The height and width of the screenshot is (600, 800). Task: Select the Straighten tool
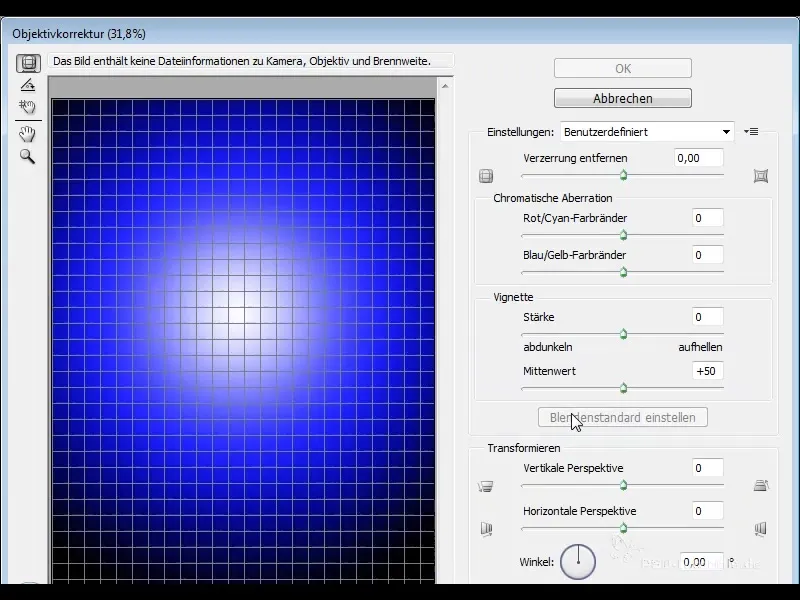click(28, 85)
